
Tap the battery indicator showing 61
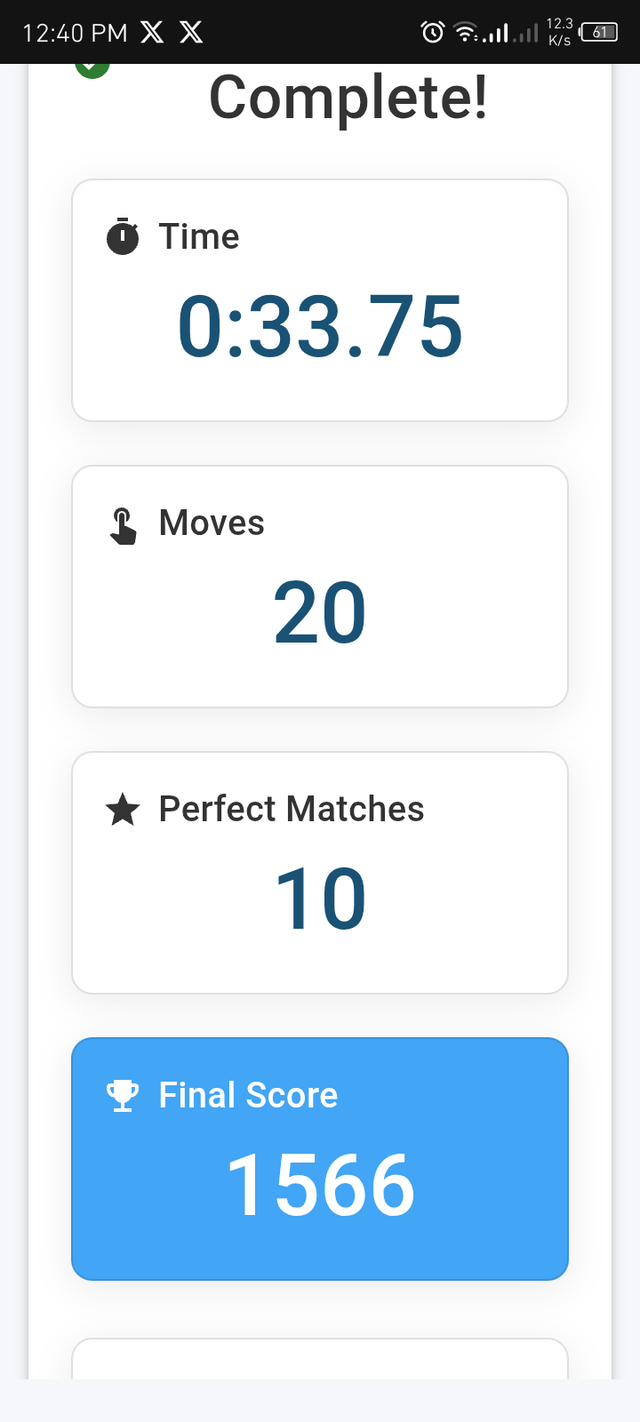[x=599, y=32]
